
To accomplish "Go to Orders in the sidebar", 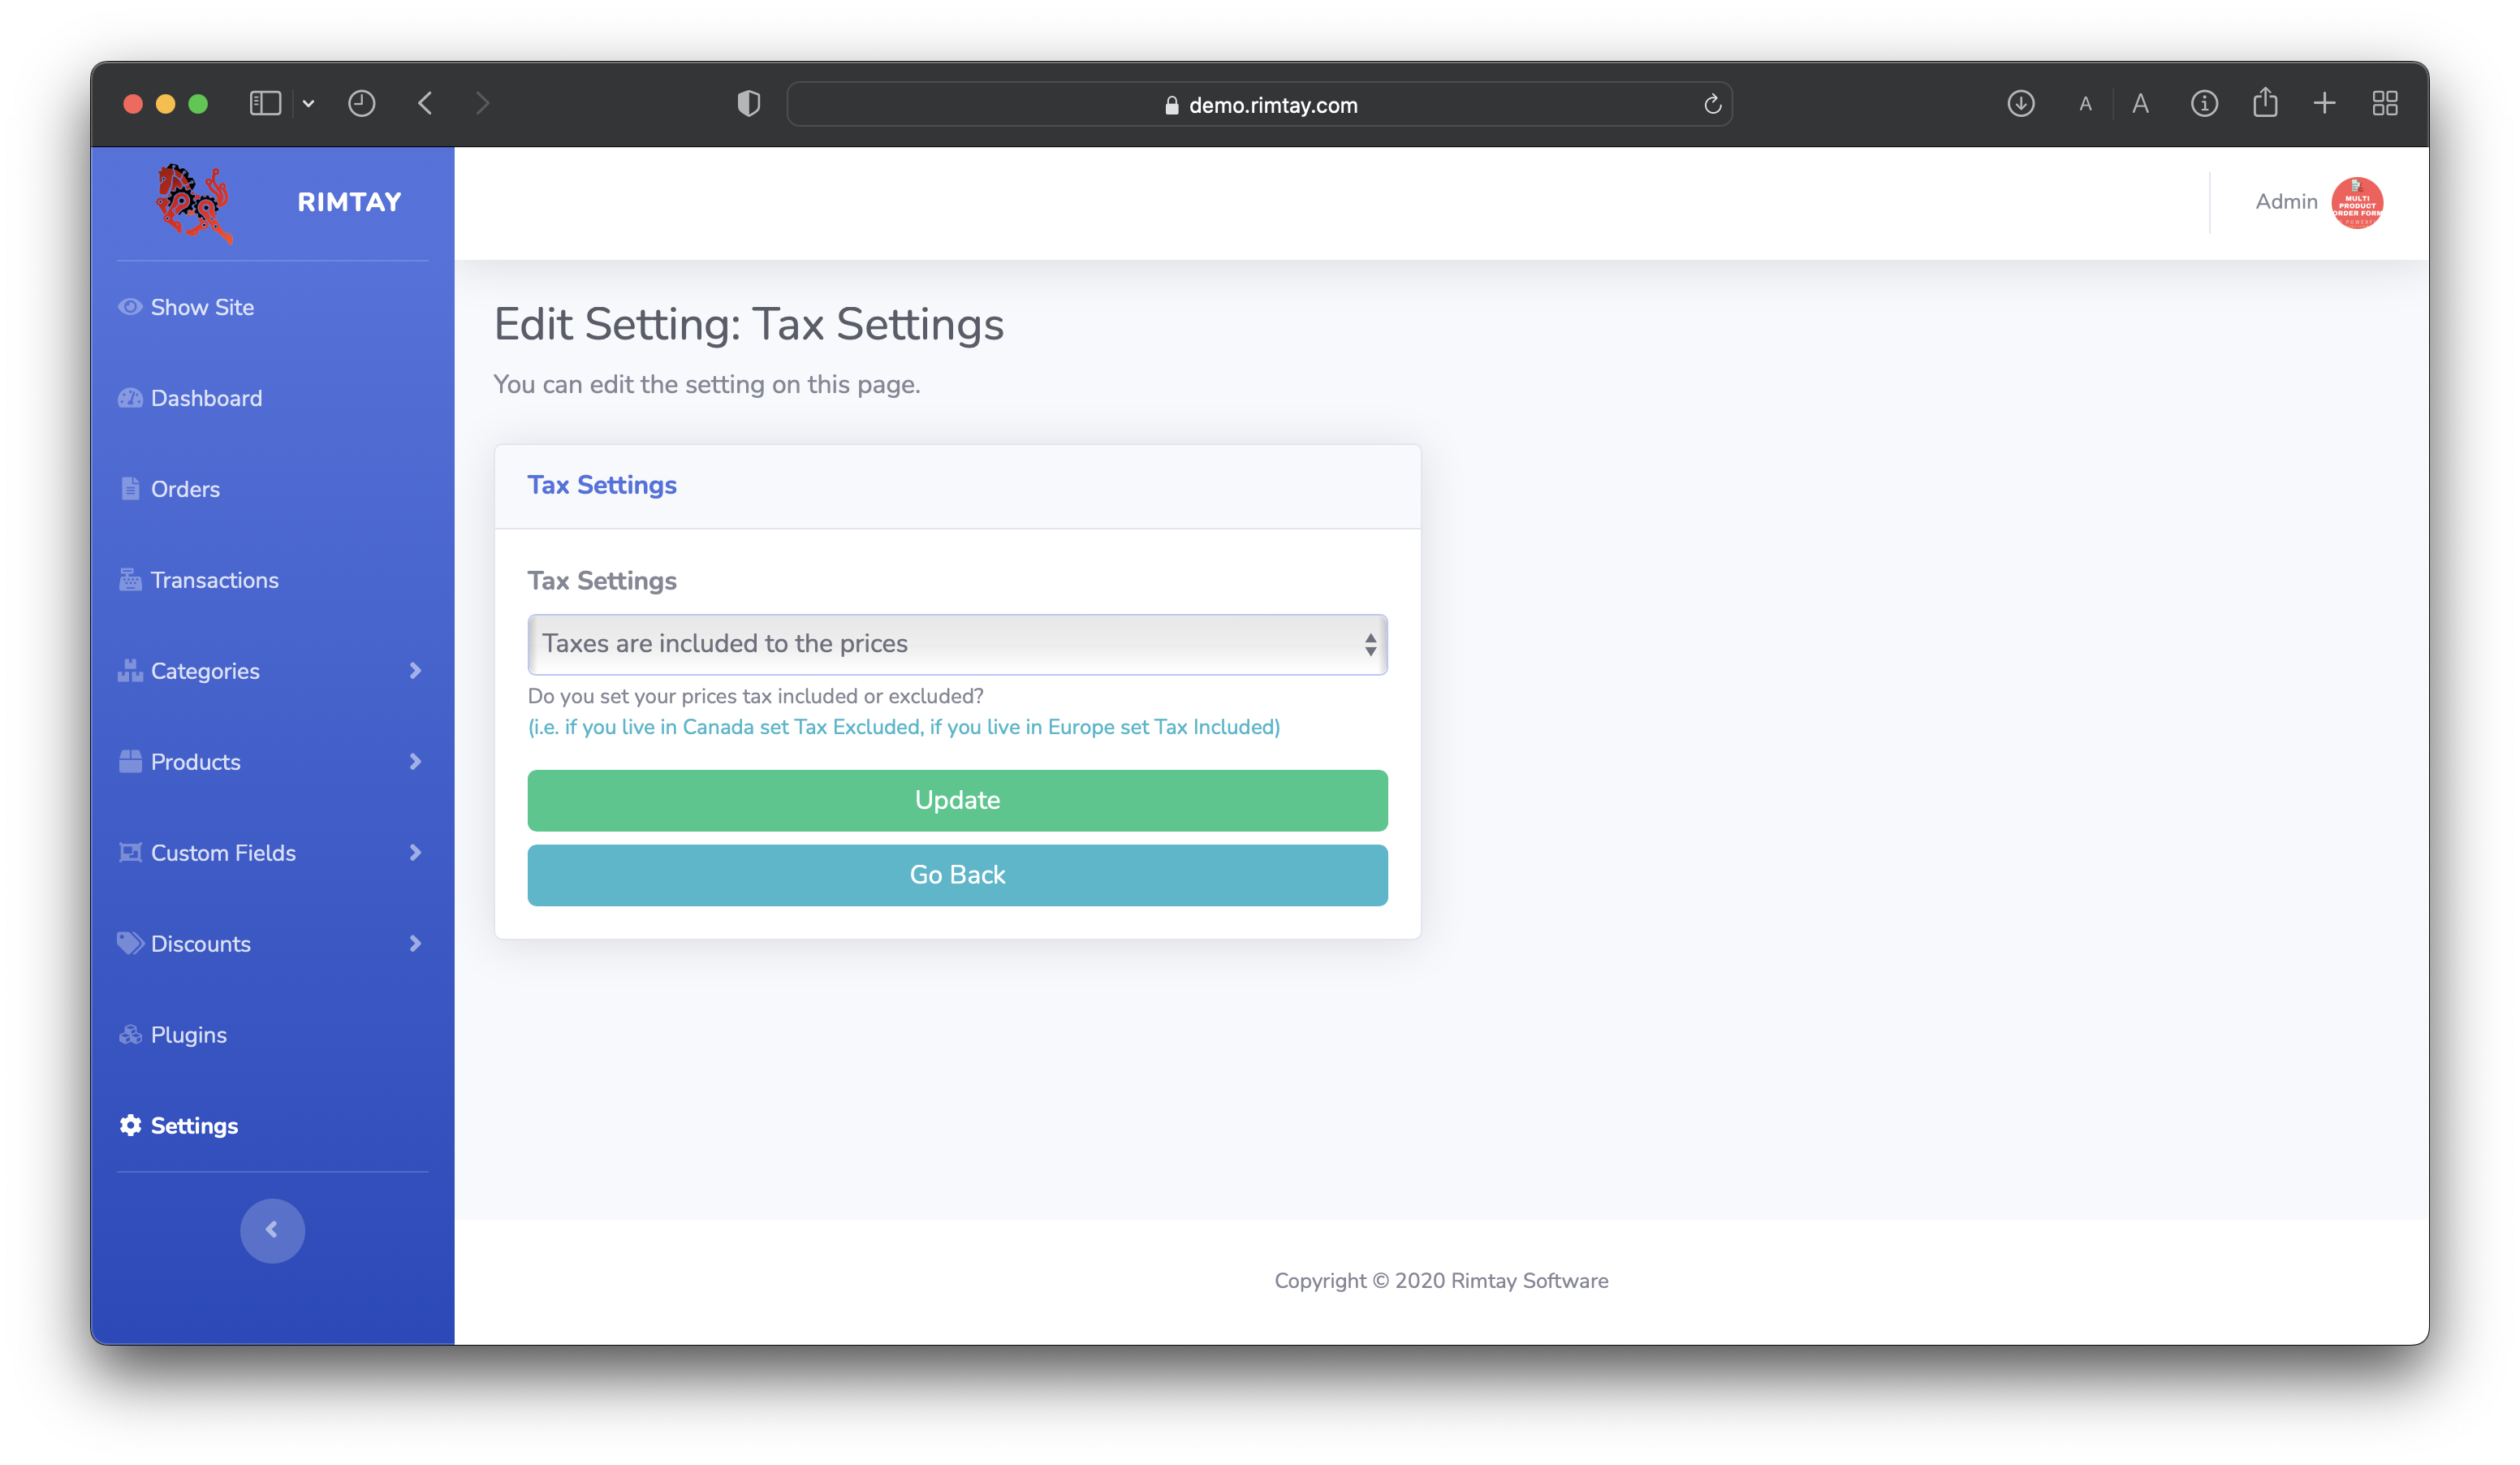I will (x=184, y=489).
